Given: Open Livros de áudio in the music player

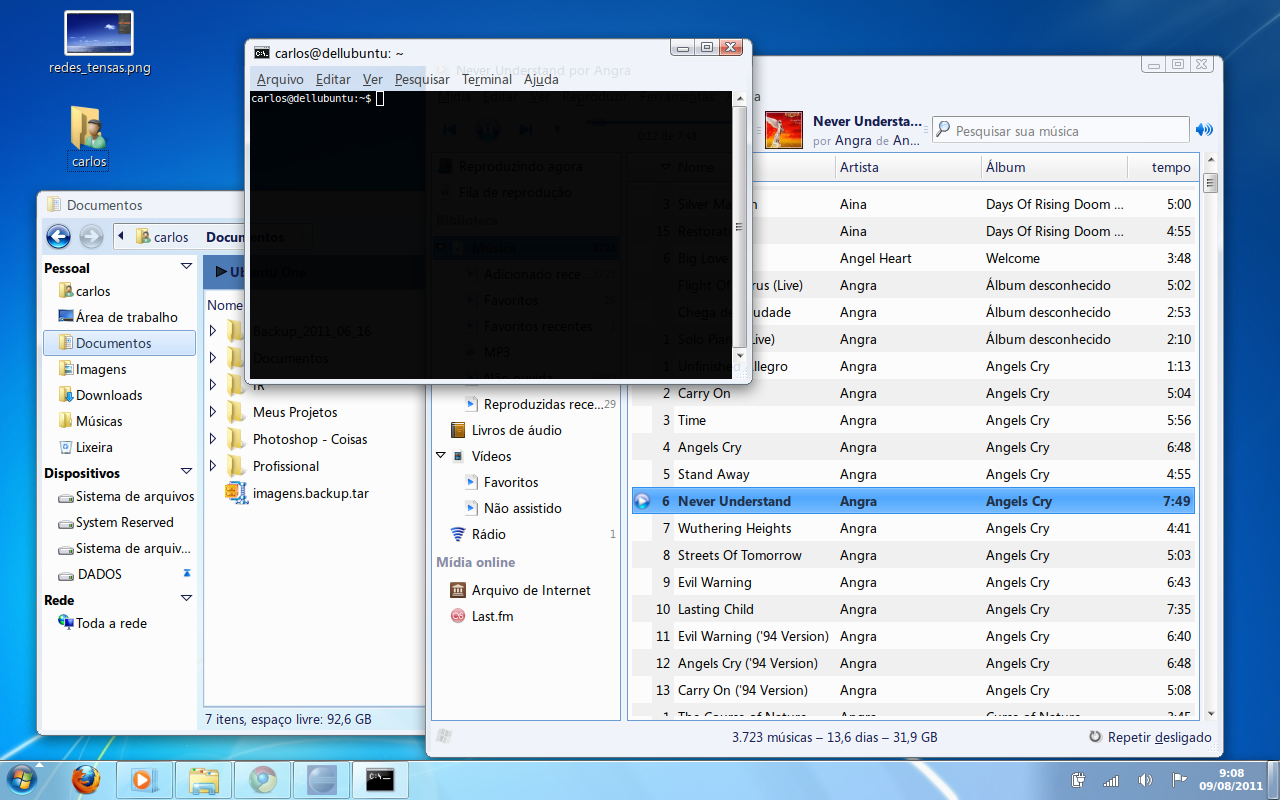Looking at the screenshot, I should [x=506, y=430].
